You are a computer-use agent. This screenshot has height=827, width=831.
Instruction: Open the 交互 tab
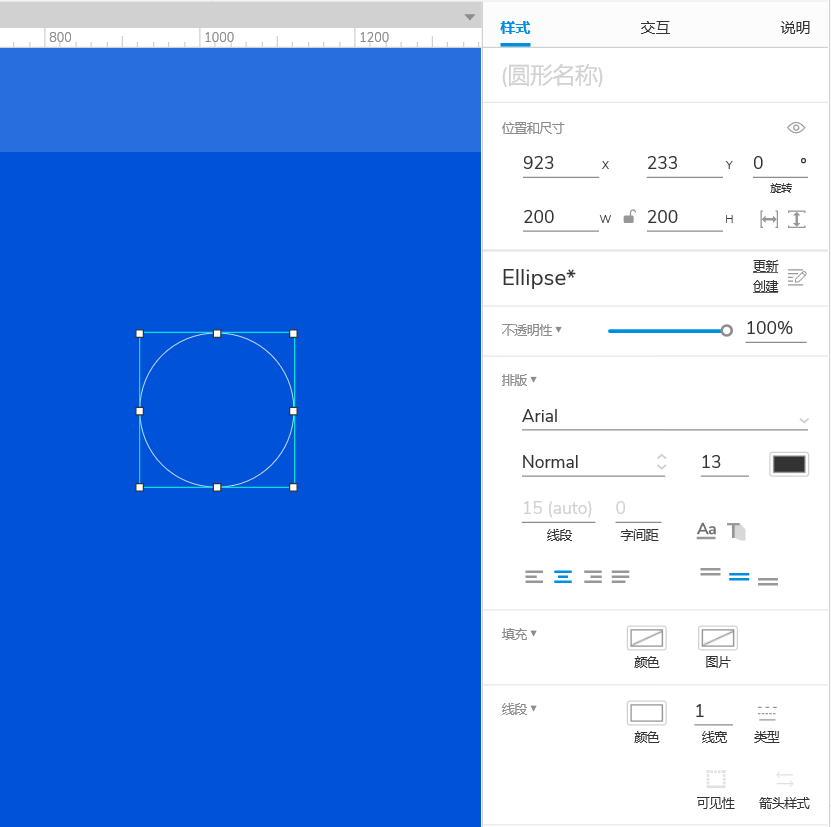pos(655,28)
